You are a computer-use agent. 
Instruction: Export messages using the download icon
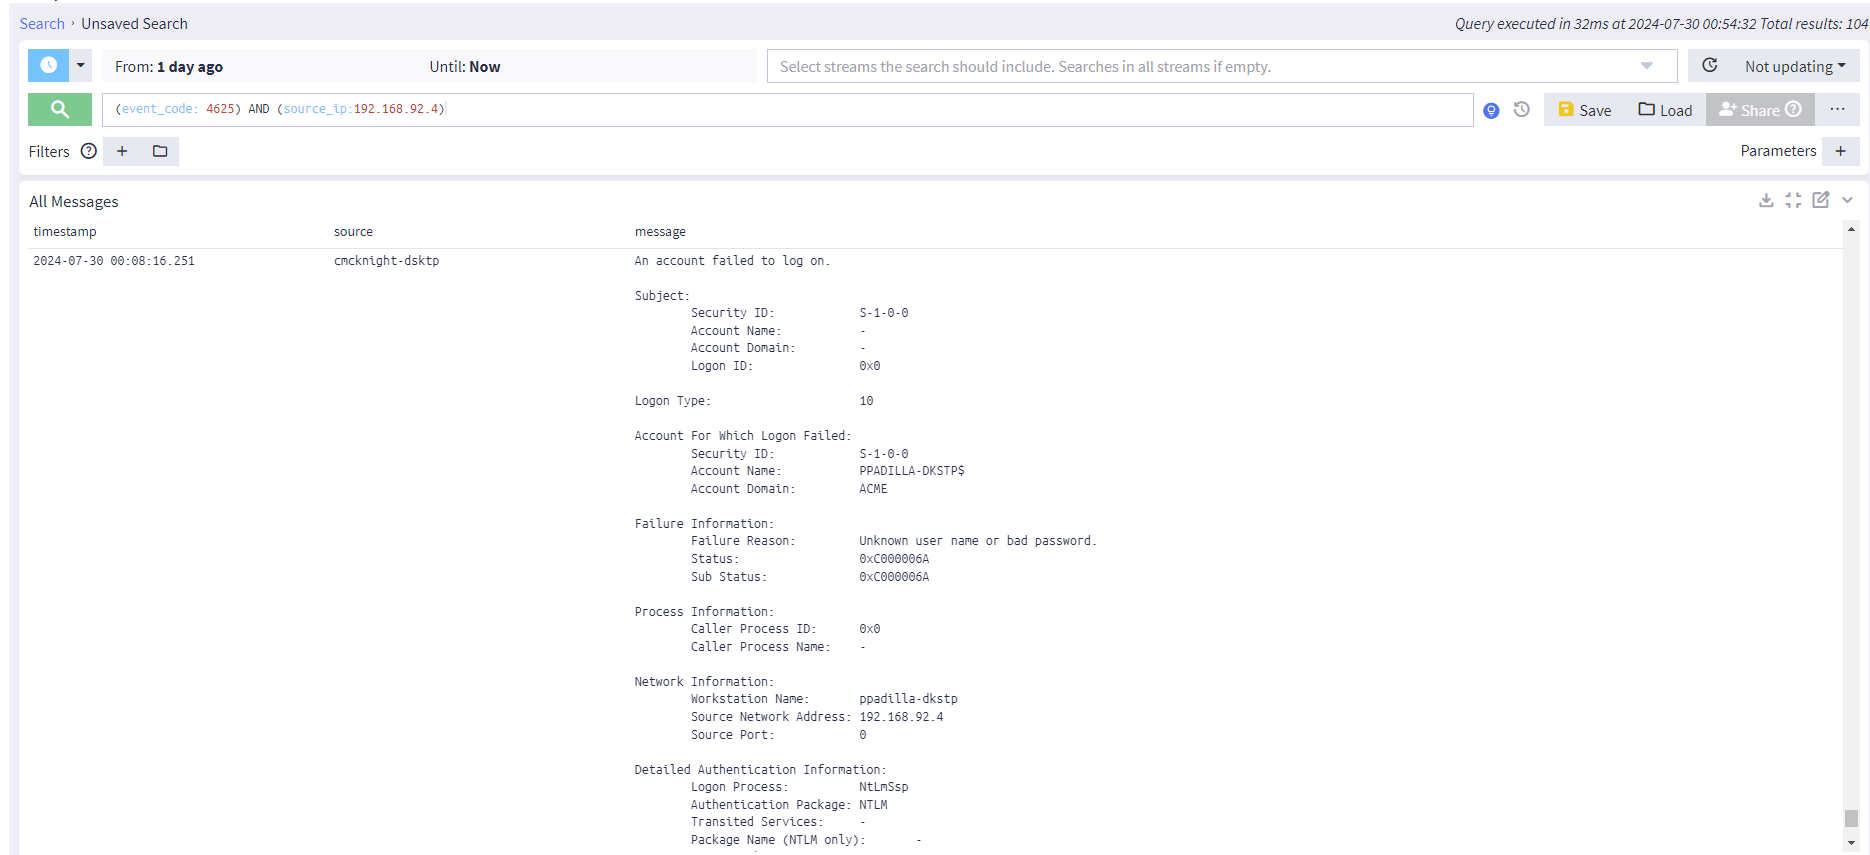1766,200
